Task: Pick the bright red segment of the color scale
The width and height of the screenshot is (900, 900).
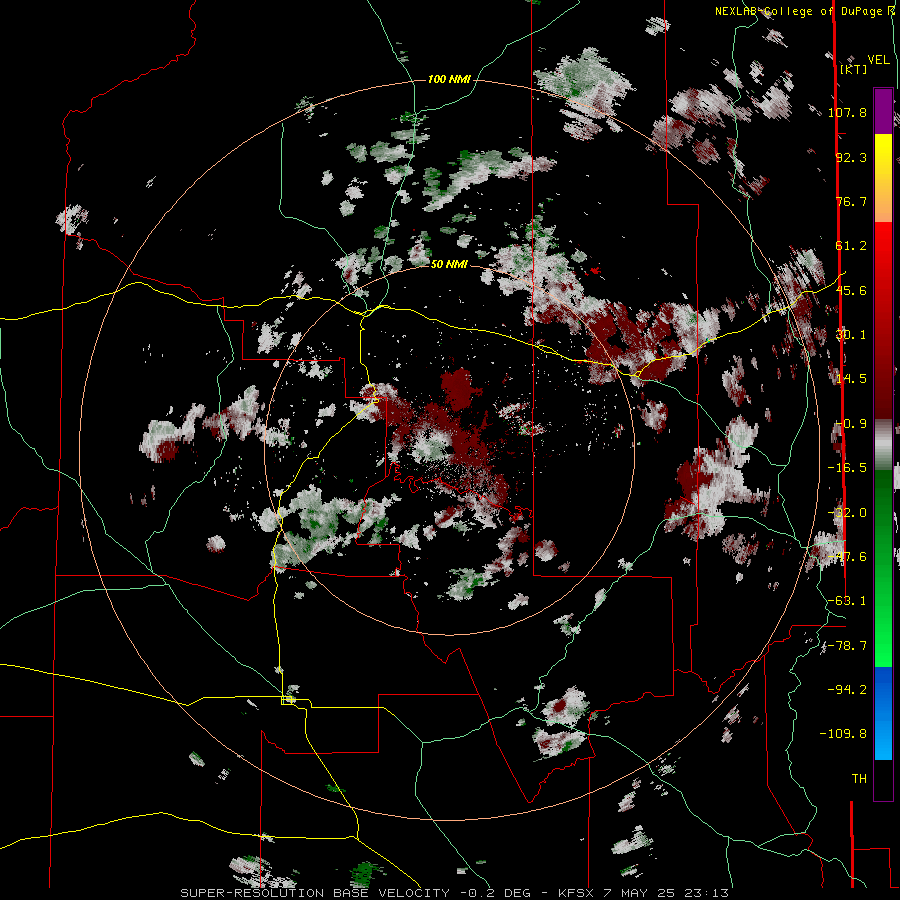Action: click(883, 255)
